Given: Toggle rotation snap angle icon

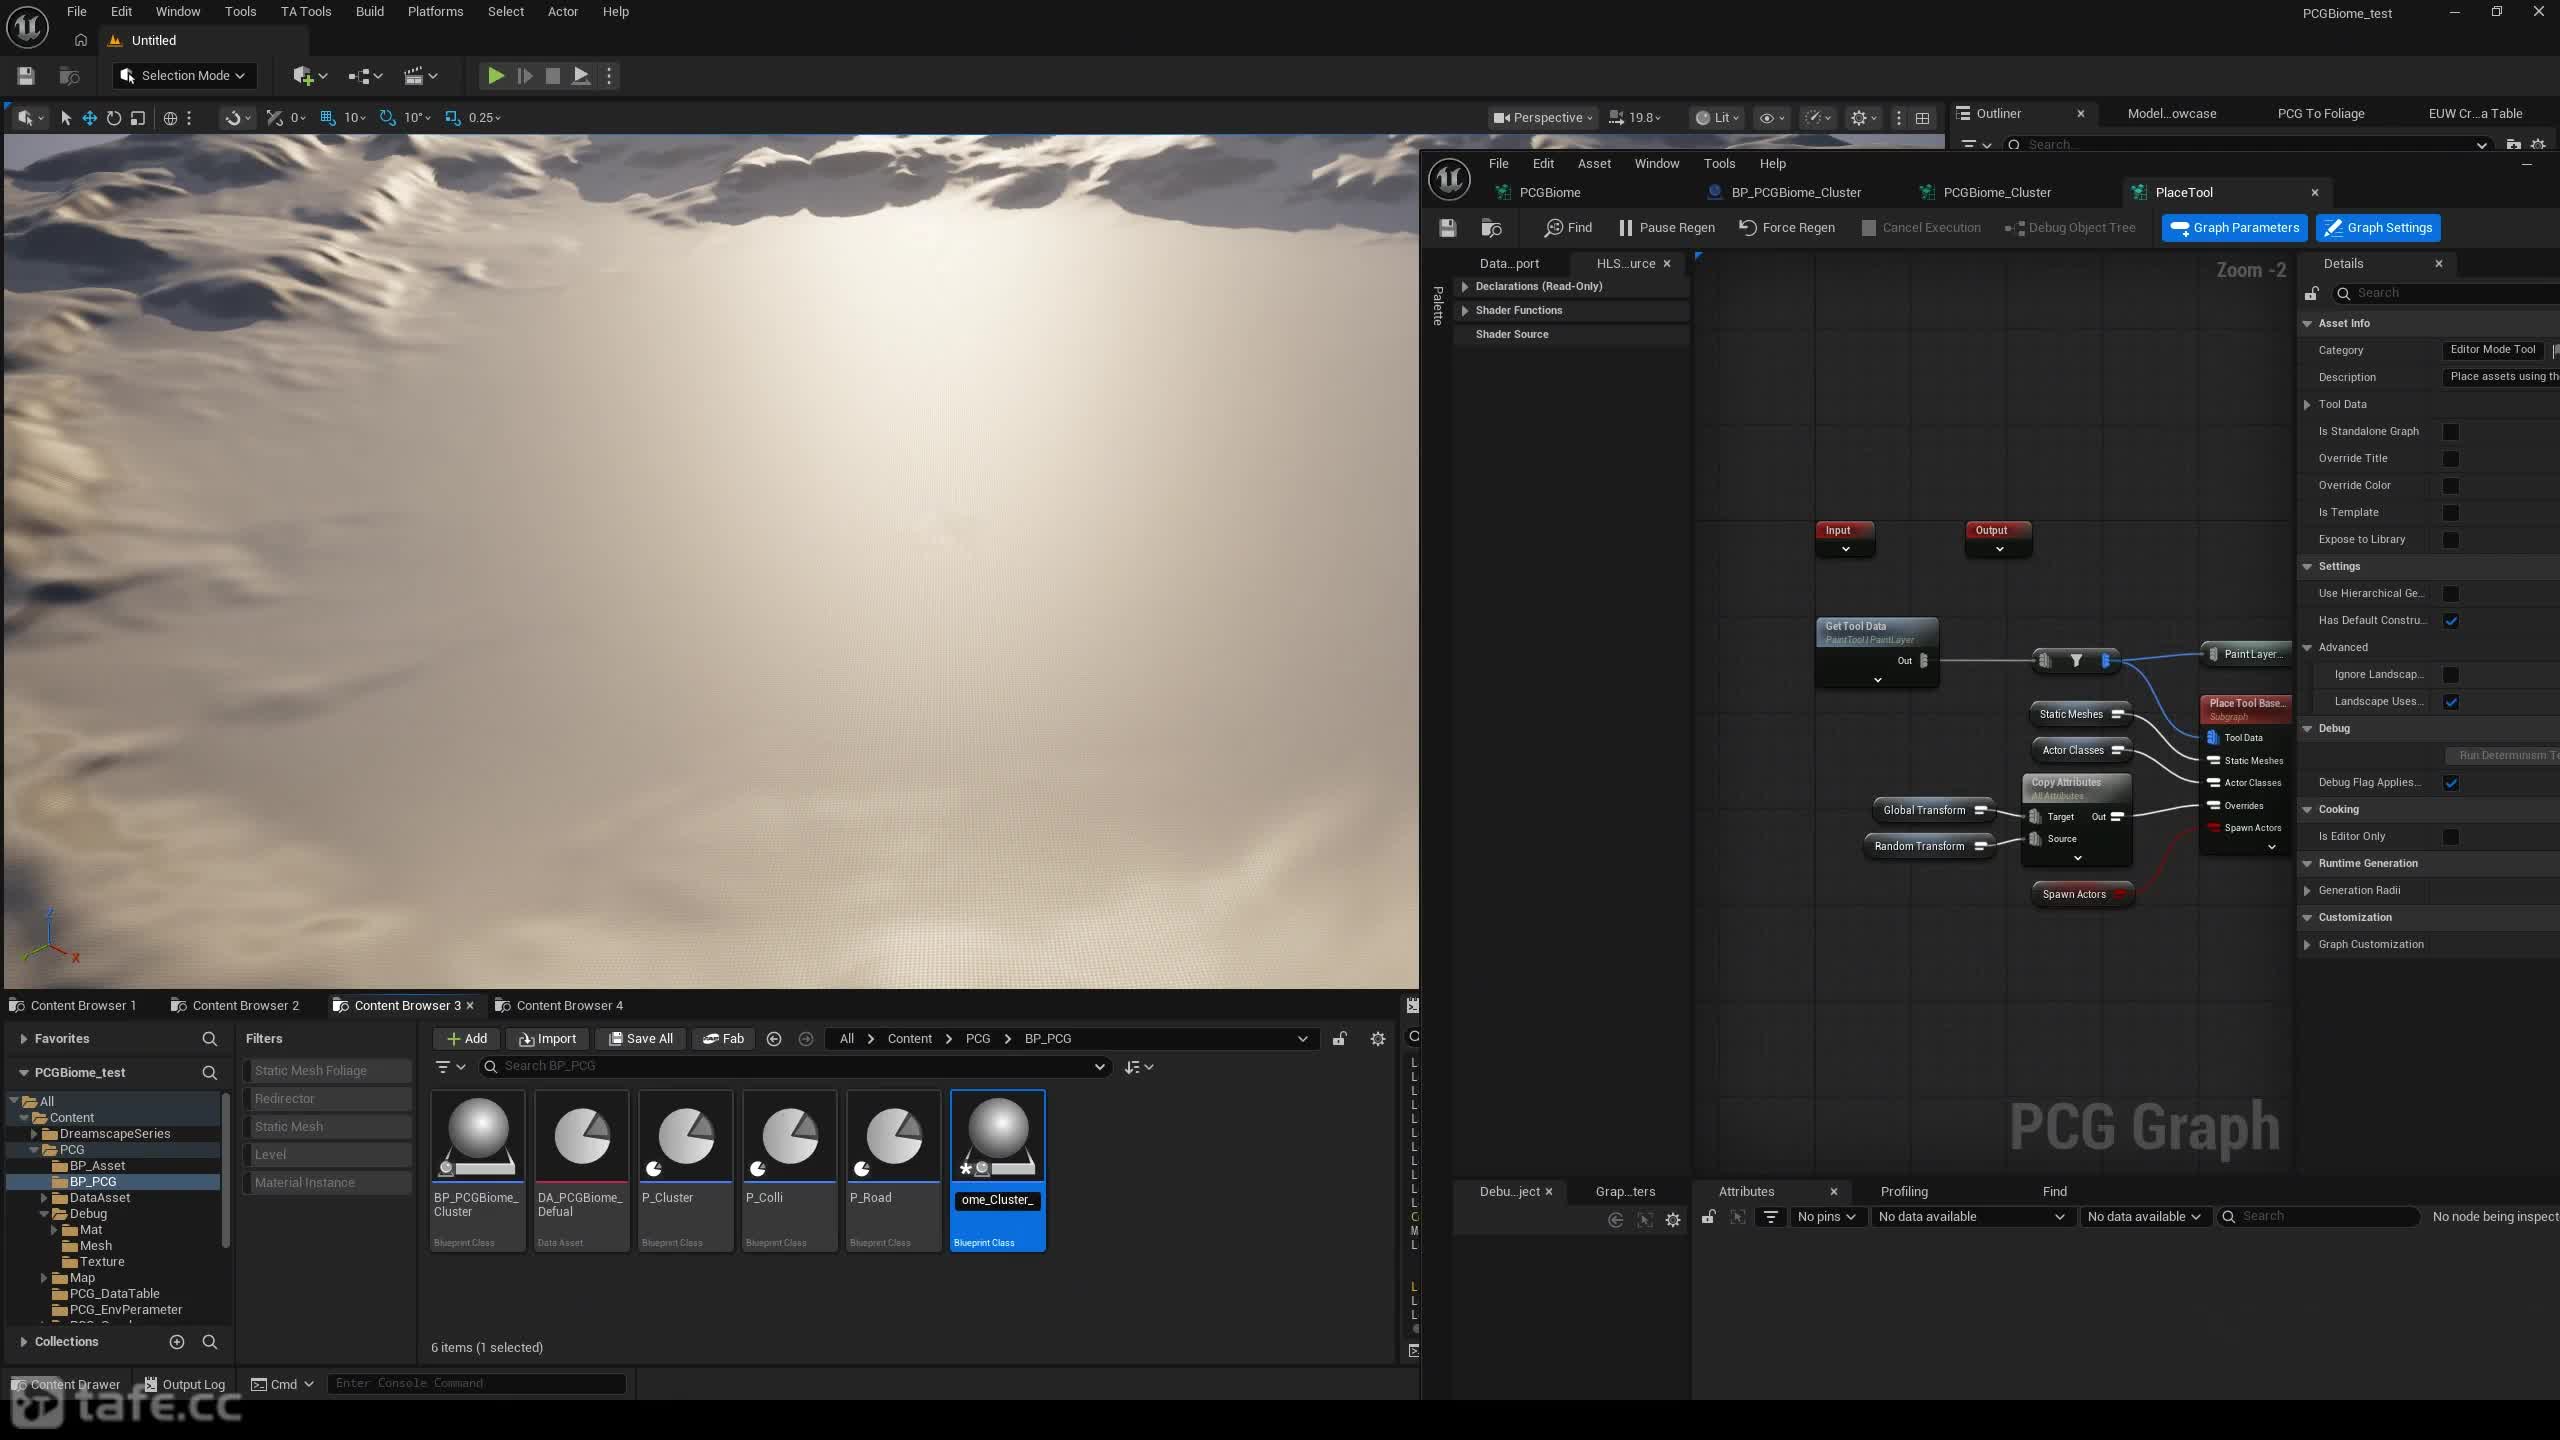Looking at the screenshot, I should tap(387, 118).
